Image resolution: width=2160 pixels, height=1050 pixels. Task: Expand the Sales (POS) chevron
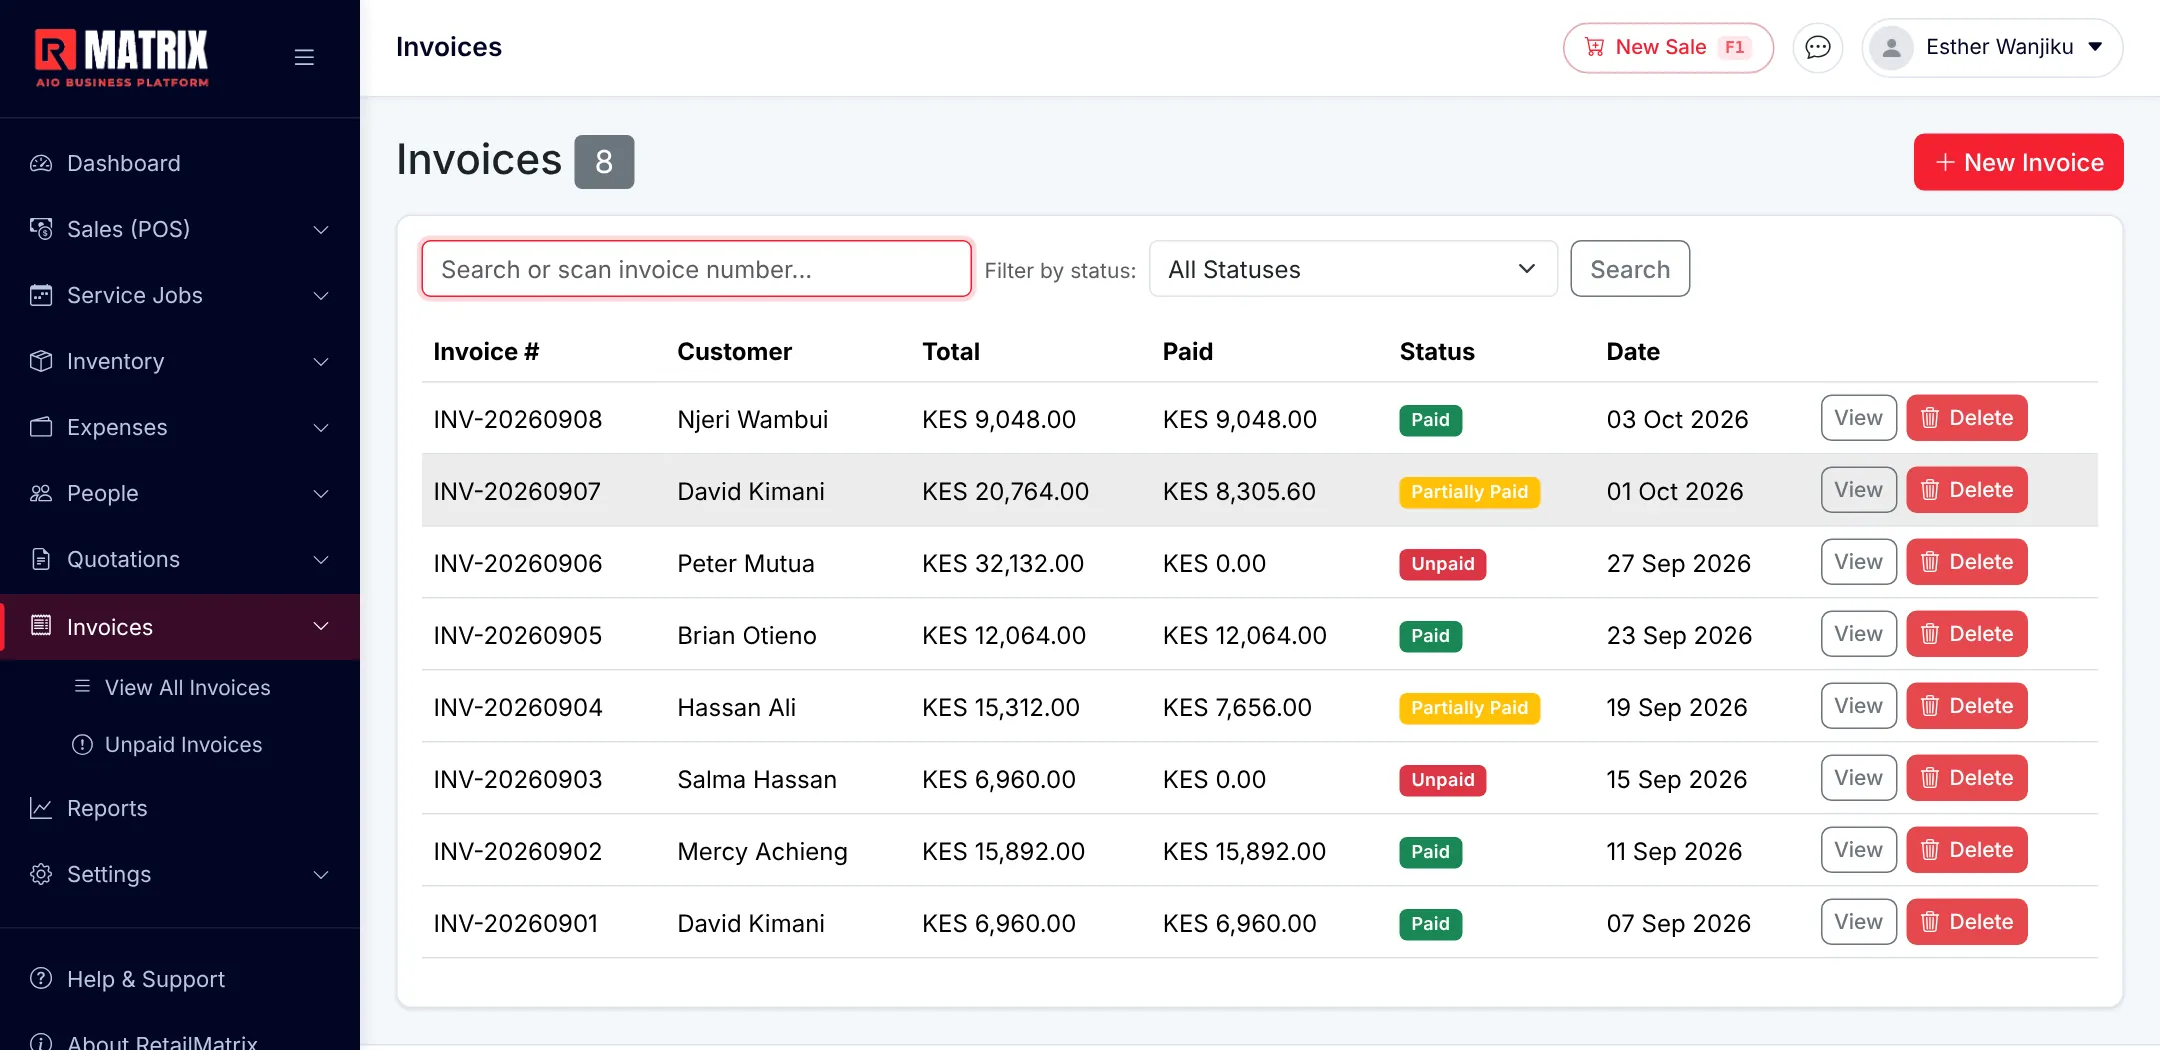point(321,229)
